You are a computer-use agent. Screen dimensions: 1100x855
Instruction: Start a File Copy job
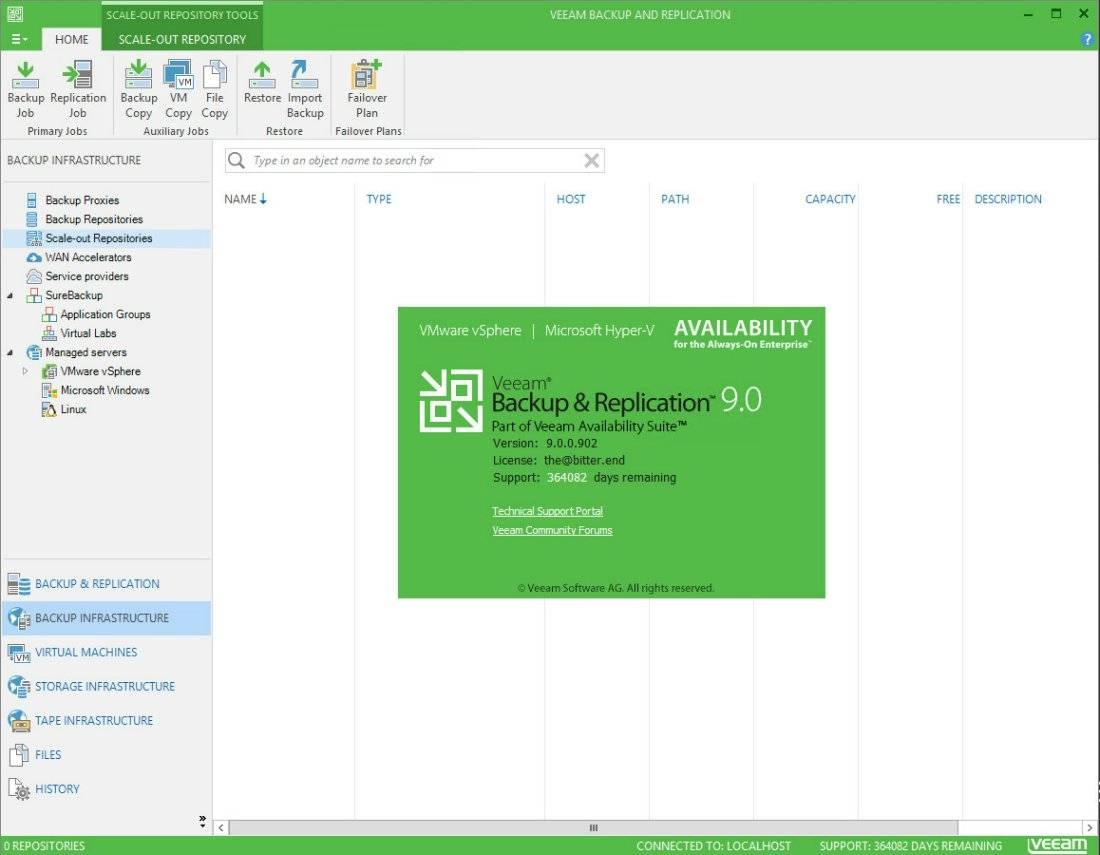tap(215, 90)
